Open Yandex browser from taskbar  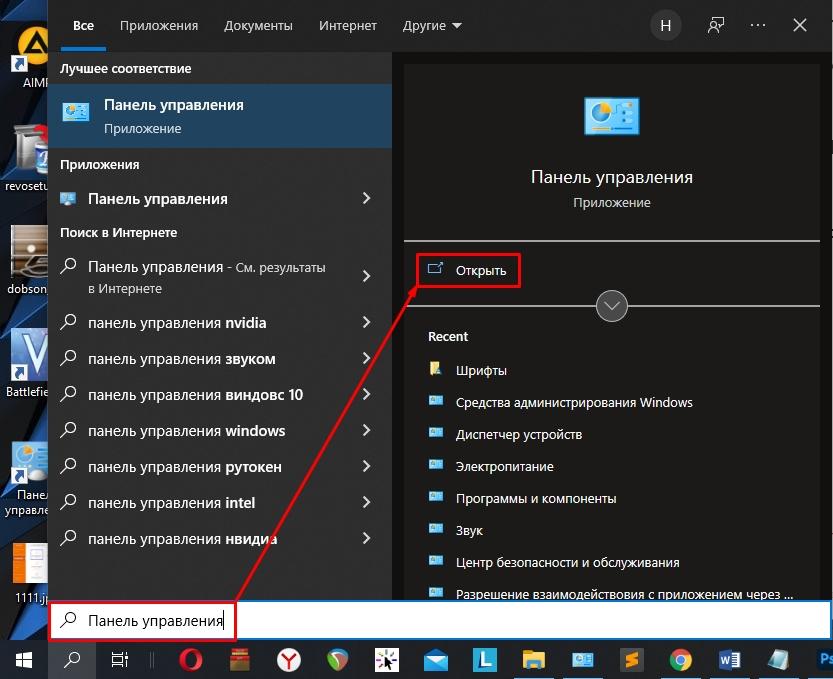[x=289, y=660]
